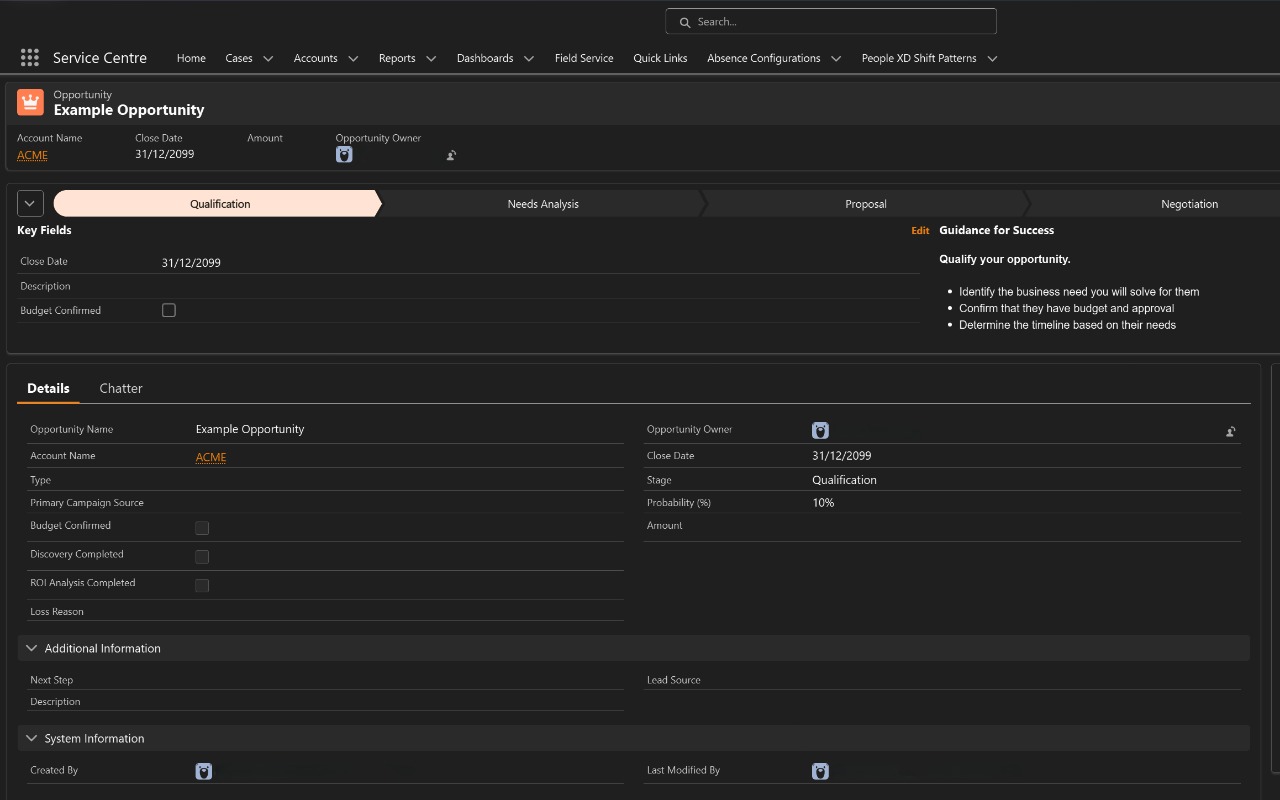Click ACME link in header highlights
The height and width of the screenshot is (800, 1280).
click(32, 155)
